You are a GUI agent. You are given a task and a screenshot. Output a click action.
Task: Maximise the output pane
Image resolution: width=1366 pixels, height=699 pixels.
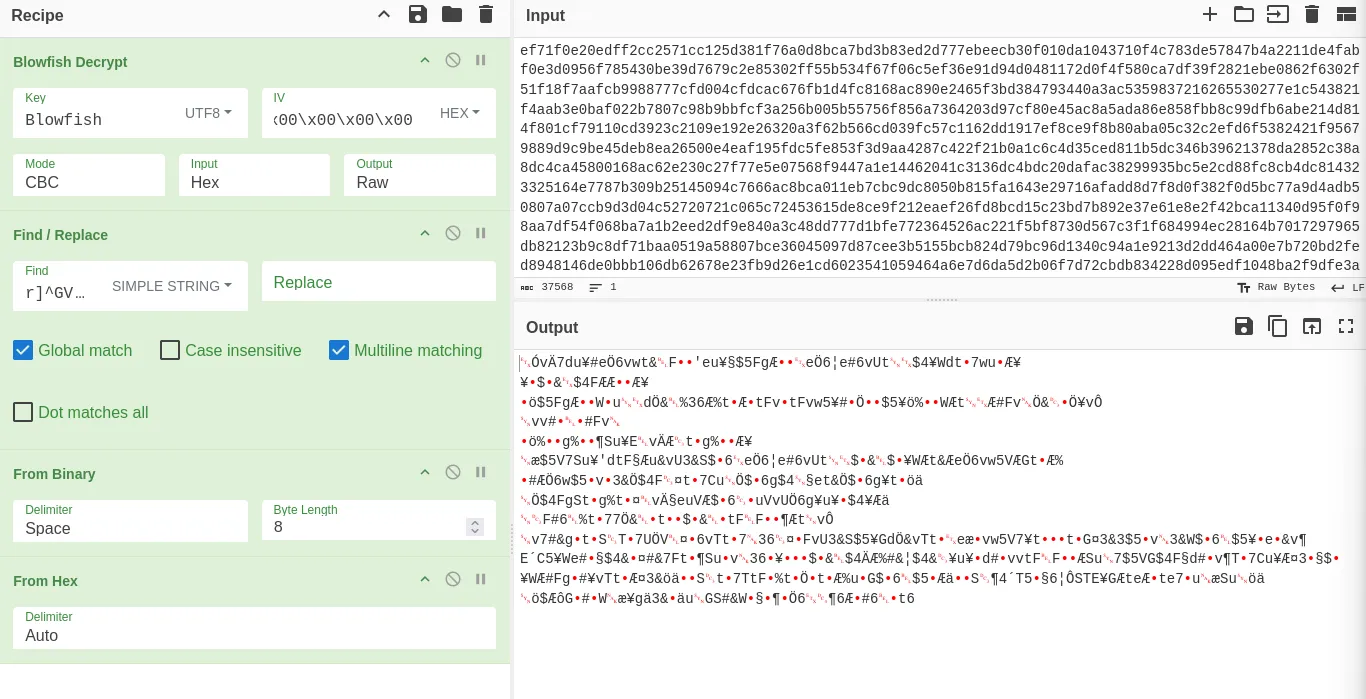(1346, 326)
